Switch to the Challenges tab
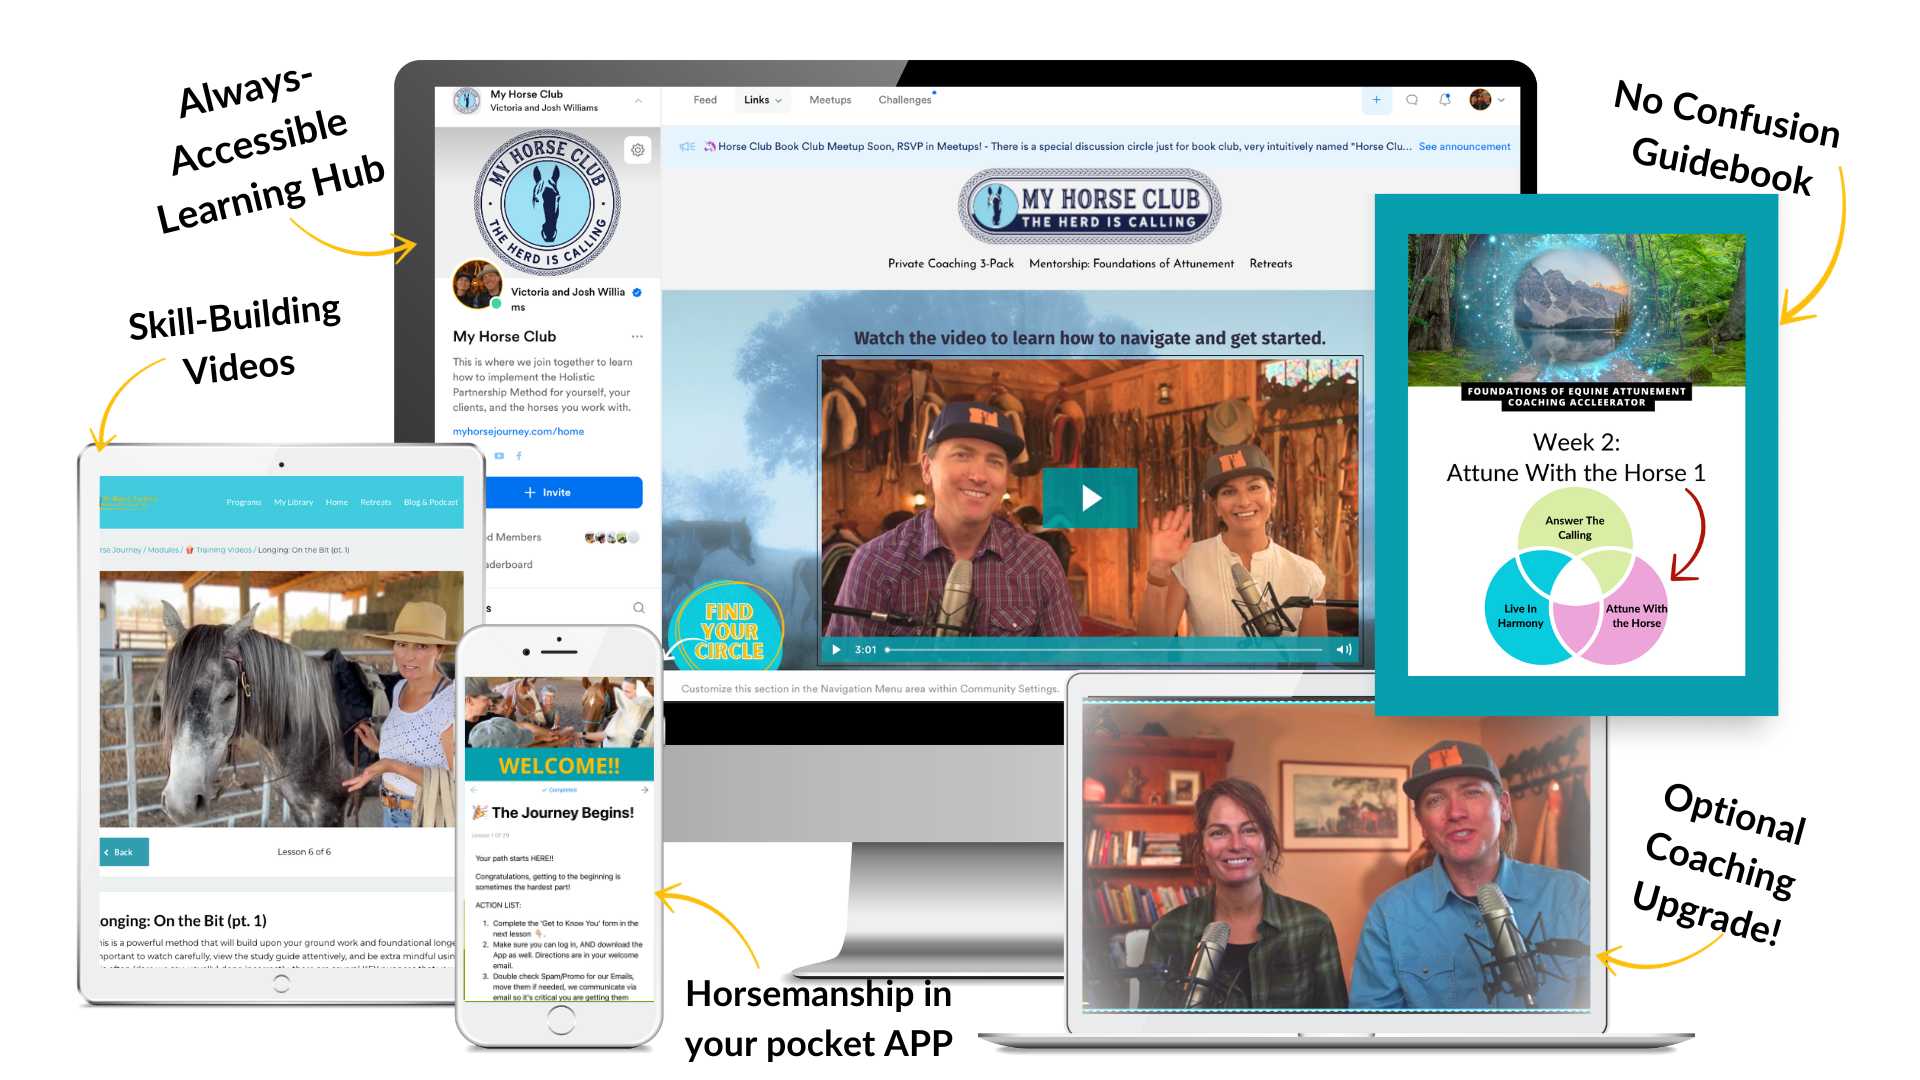This screenshot has width=1920, height=1080. pos(904,100)
